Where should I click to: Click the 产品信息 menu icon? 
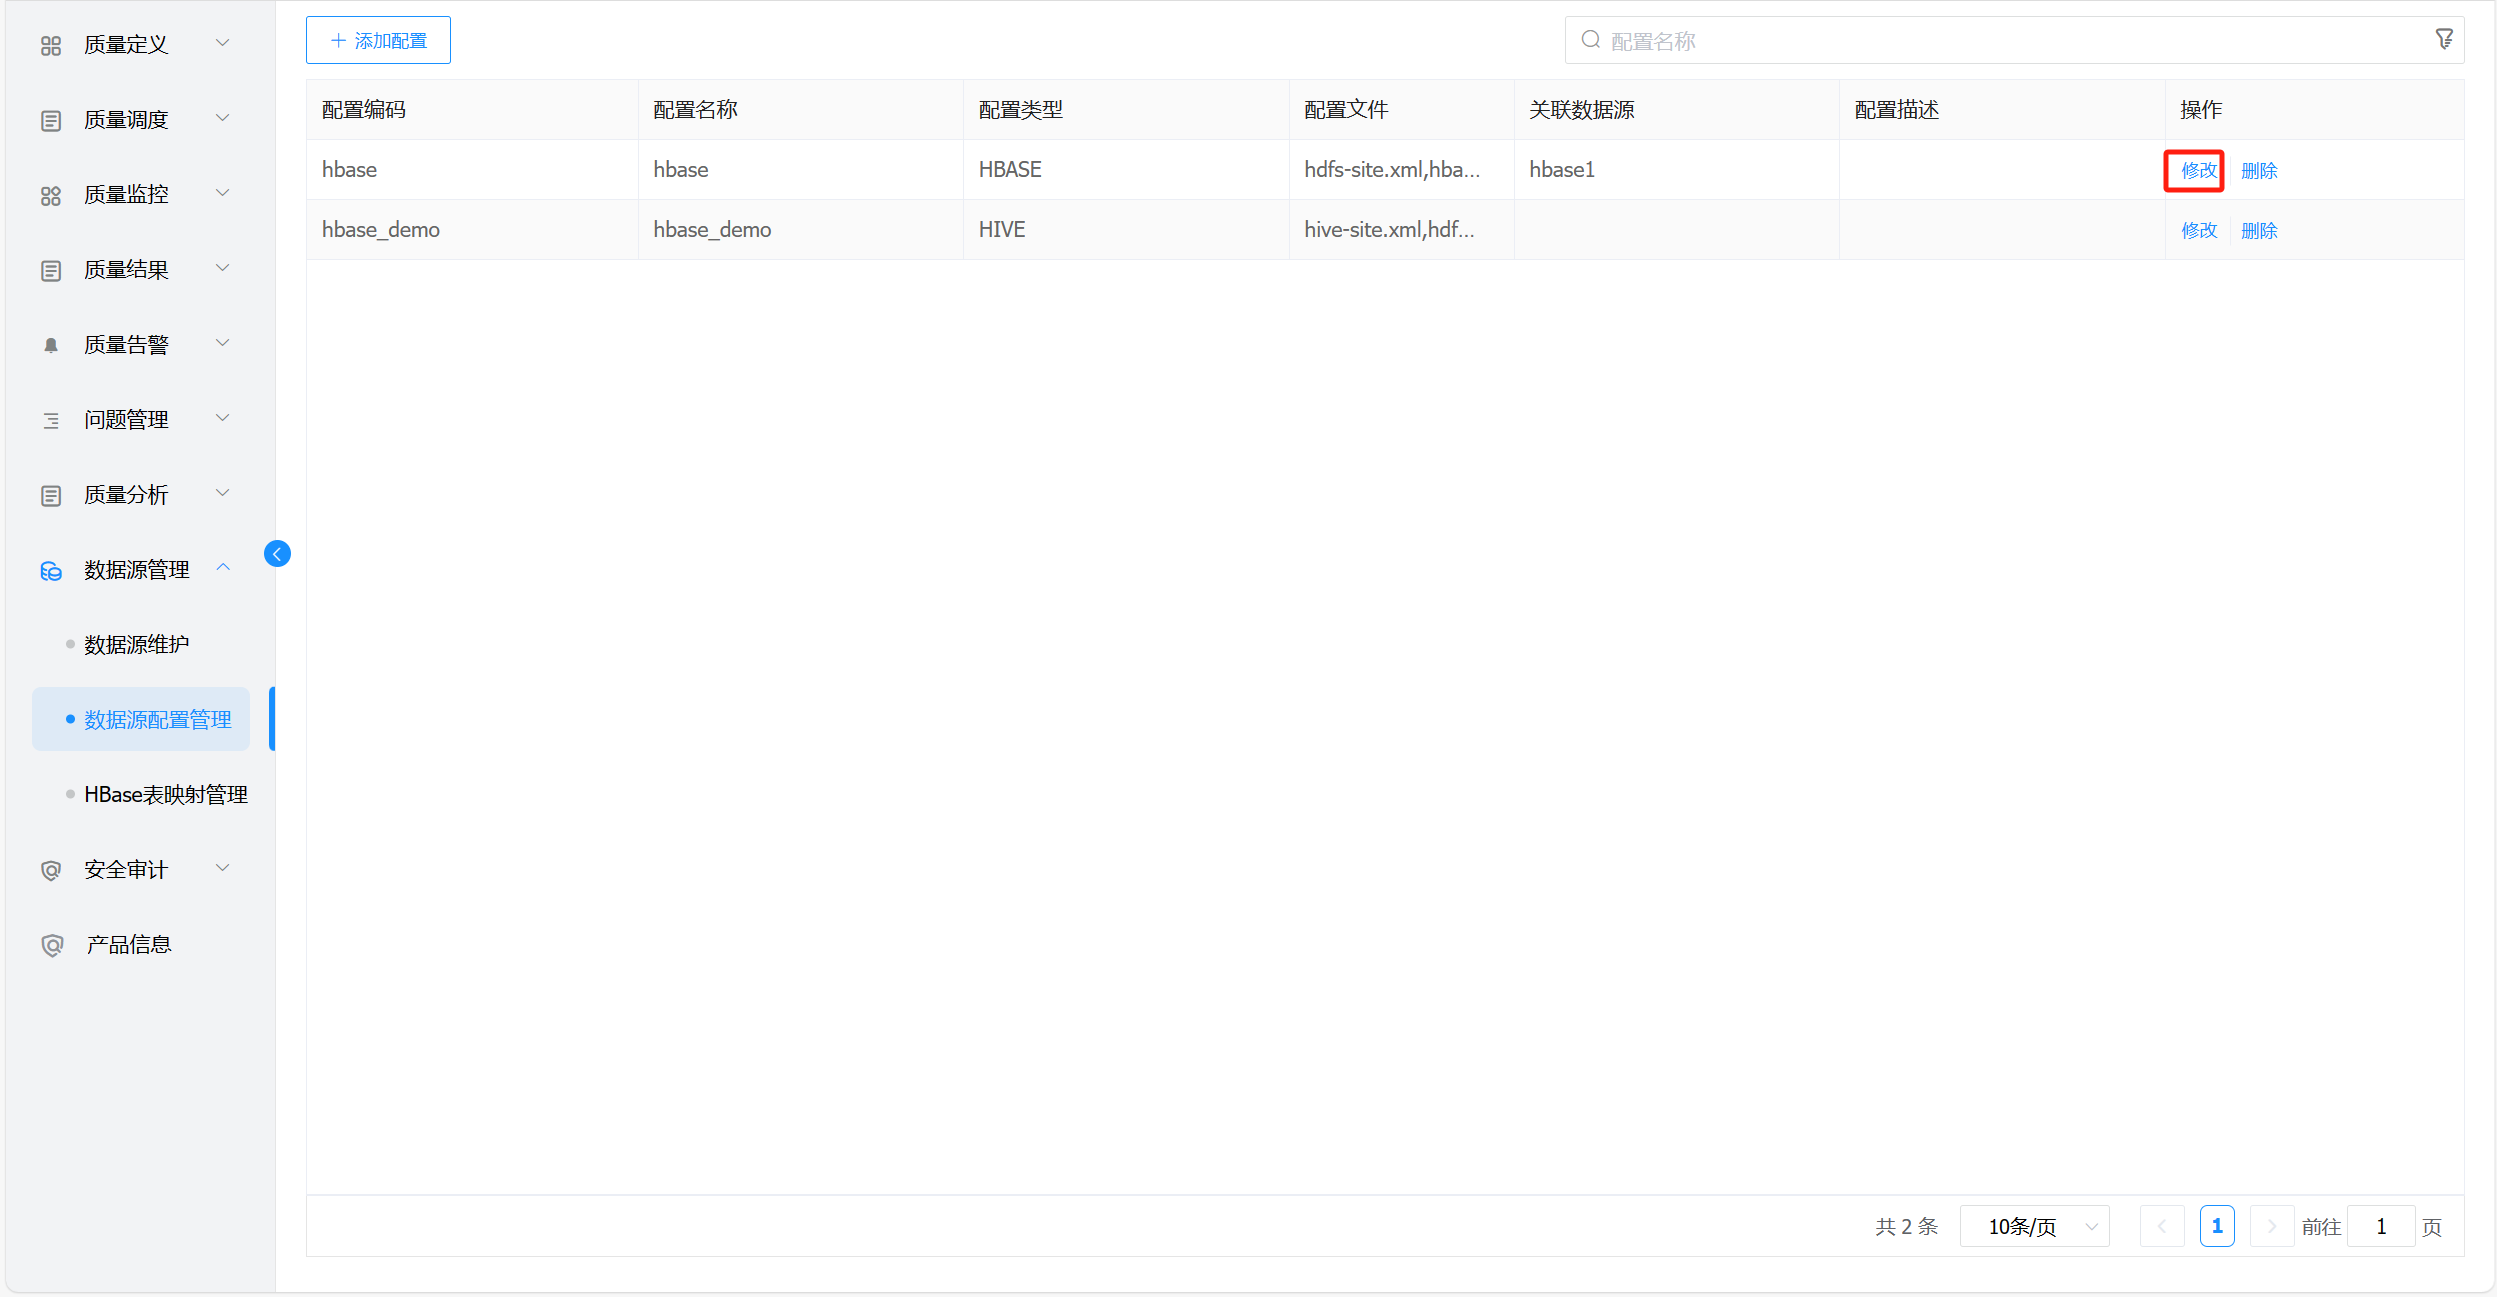point(51,945)
